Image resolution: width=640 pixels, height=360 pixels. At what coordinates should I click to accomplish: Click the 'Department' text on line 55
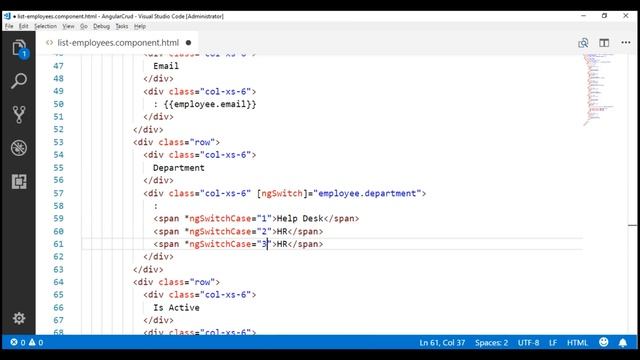pos(179,168)
